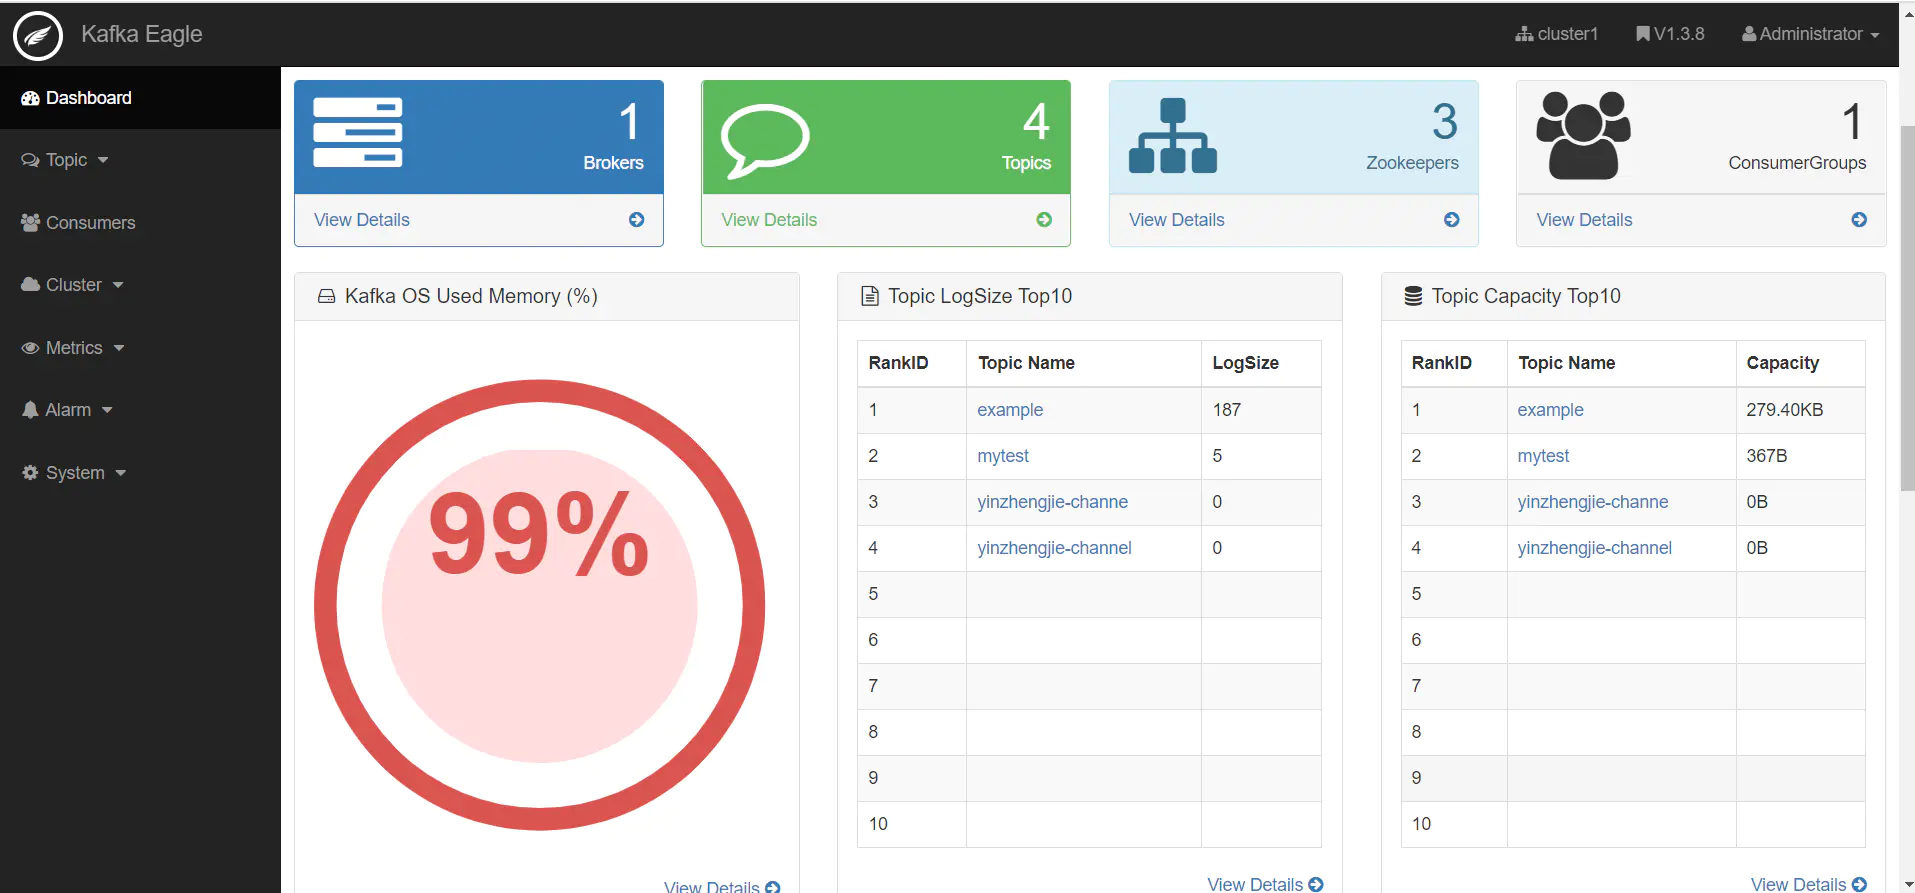
Task: Expand the Alarm sidebar menu
Action: point(68,410)
